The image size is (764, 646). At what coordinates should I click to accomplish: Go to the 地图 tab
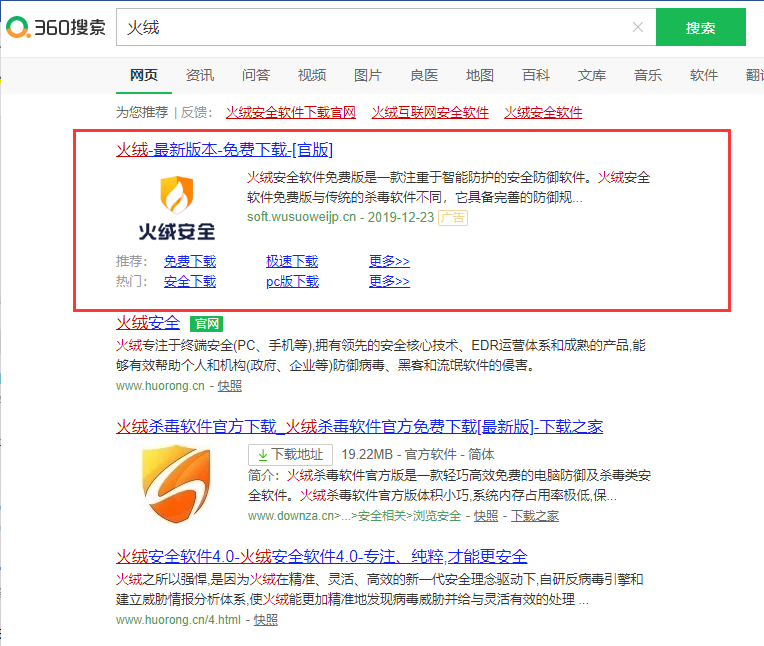coord(479,75)
